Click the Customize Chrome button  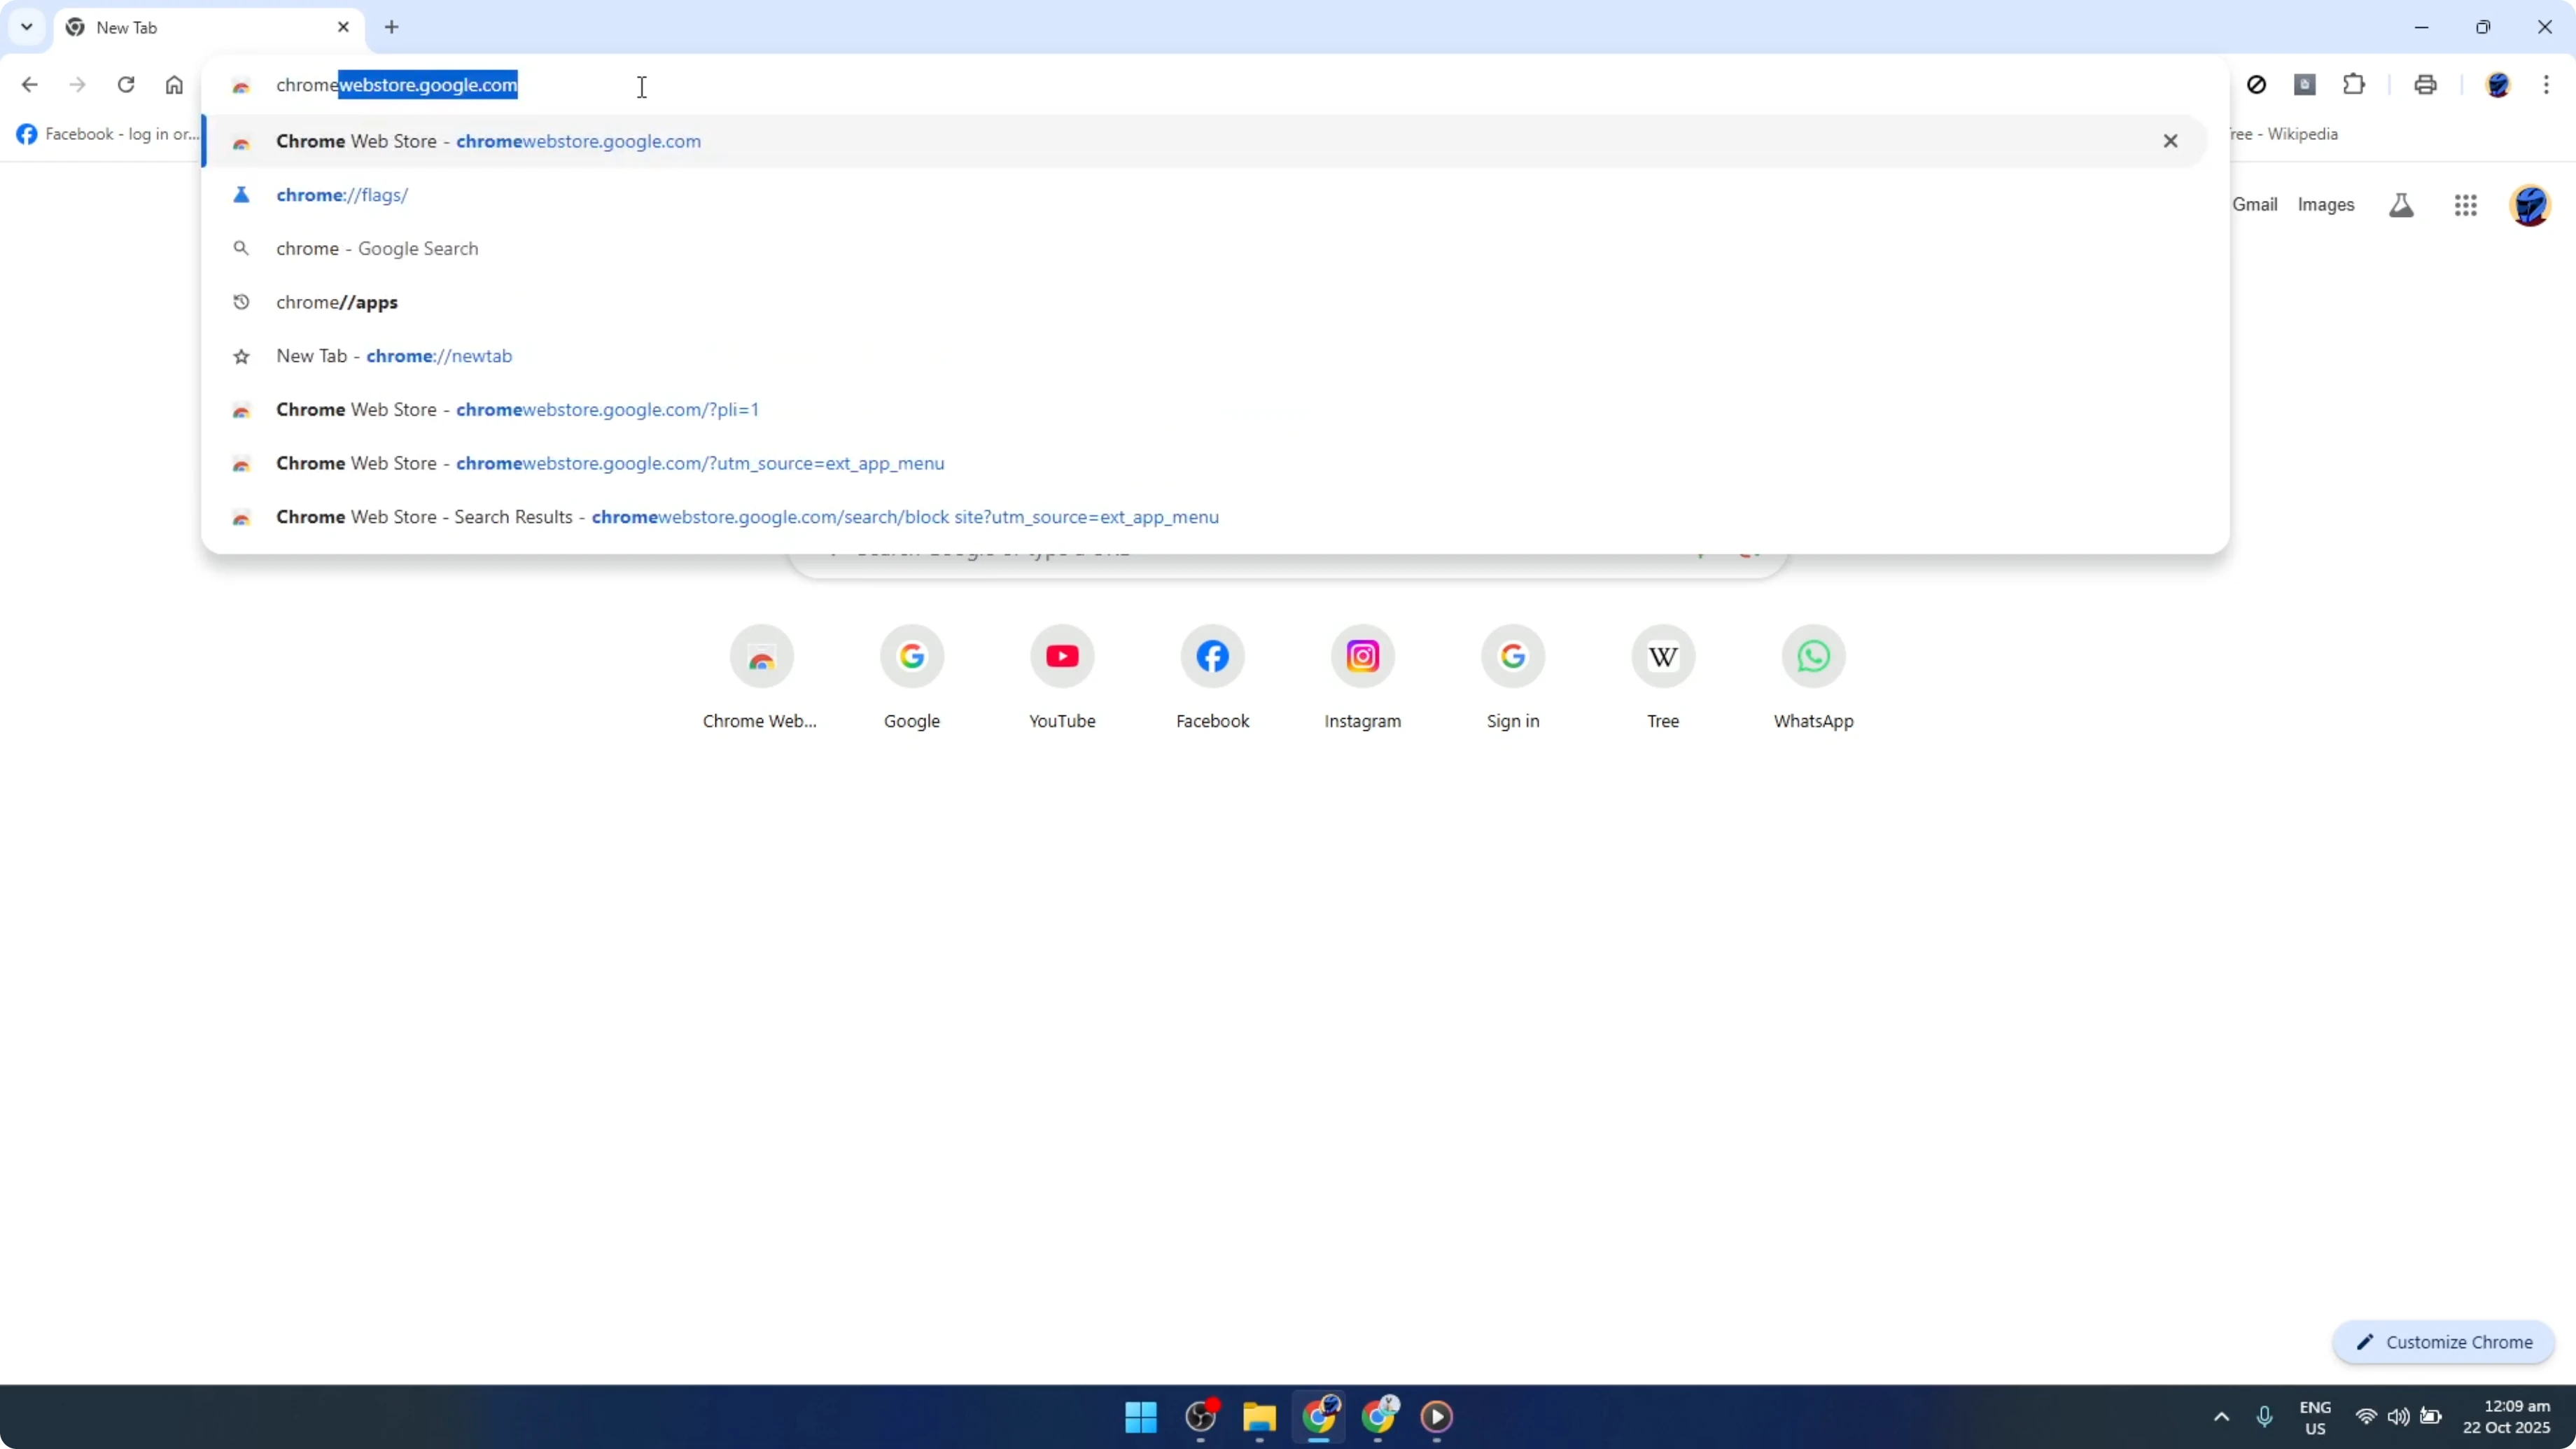(x=2444, y=1342)
